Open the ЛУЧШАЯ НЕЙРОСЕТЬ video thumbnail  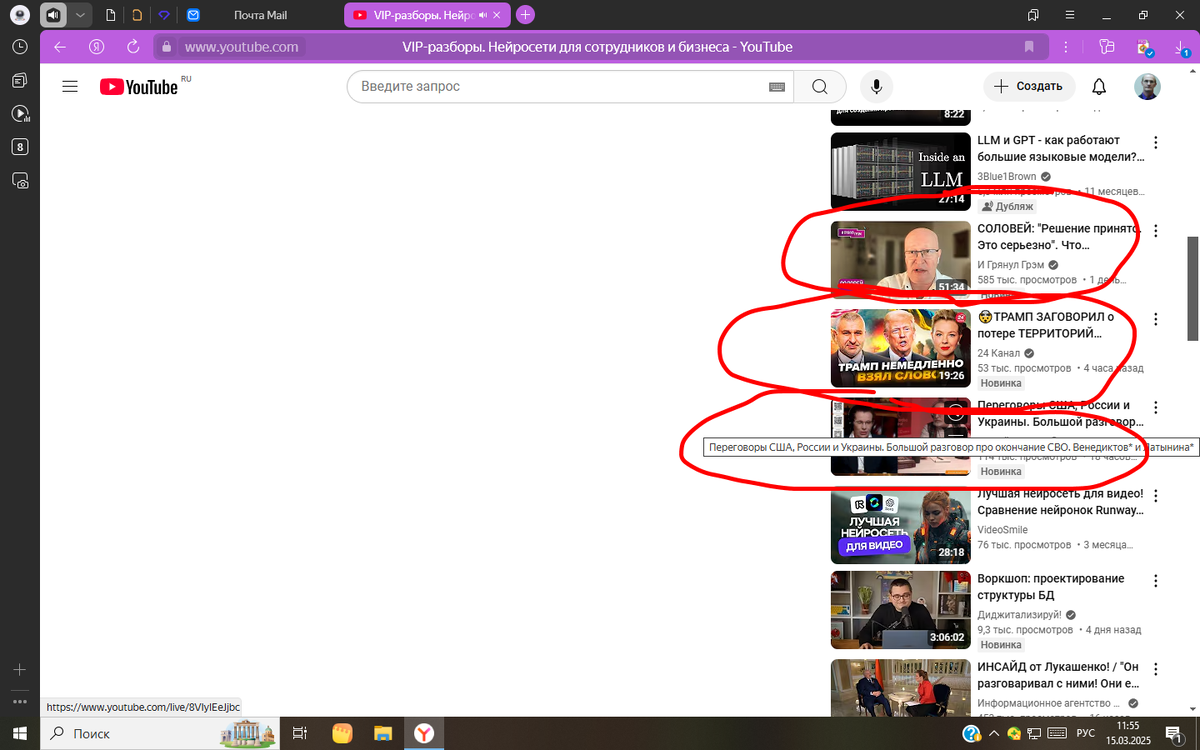pos(900,525)
